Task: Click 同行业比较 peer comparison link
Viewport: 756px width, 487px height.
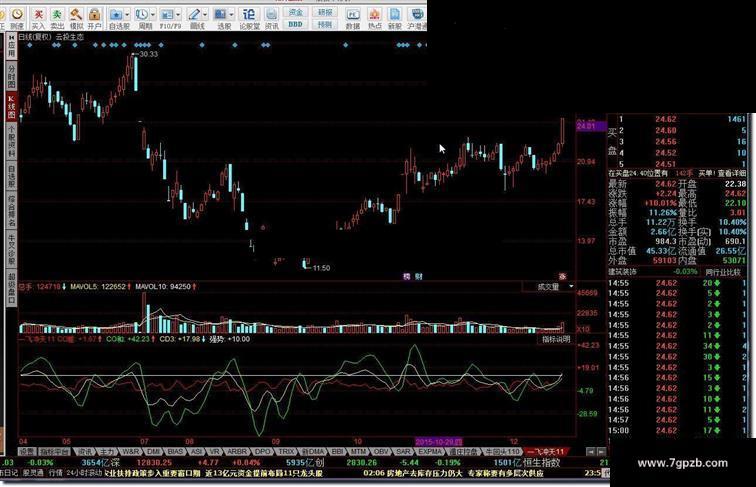Action: (x=723, y=272)
